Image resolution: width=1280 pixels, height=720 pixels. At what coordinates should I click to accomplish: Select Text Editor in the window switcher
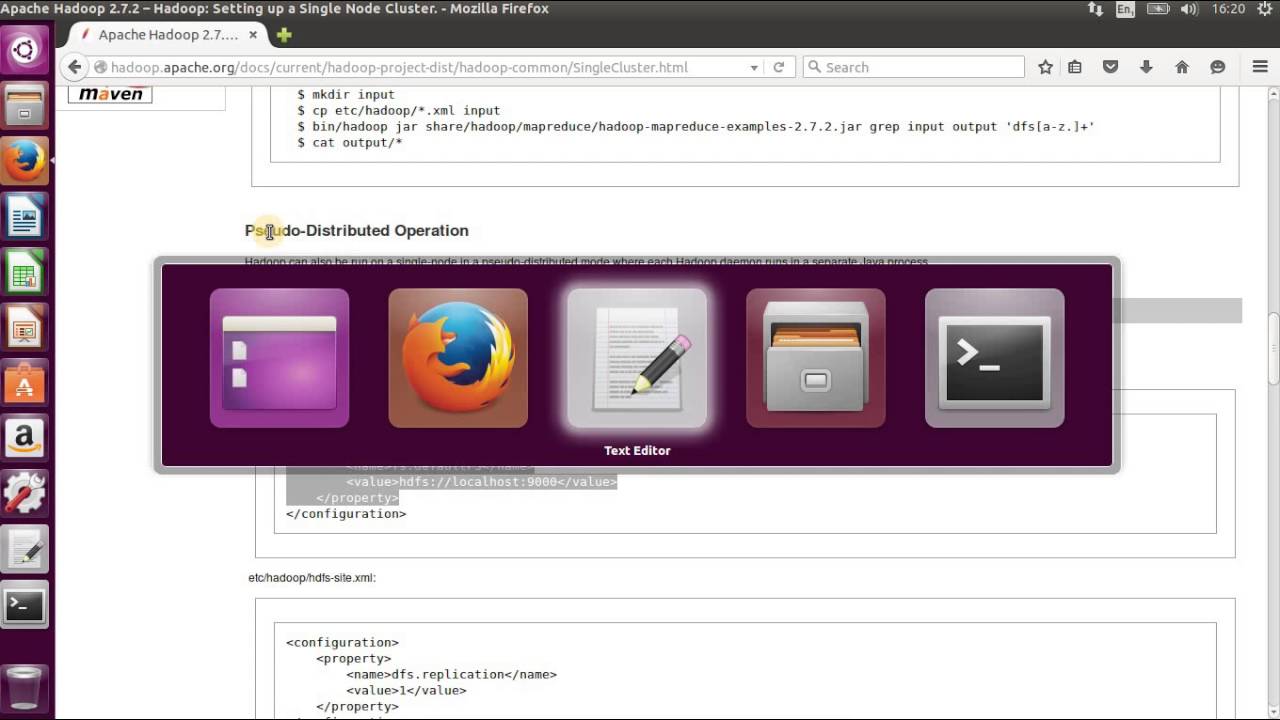tap(637, 358)
